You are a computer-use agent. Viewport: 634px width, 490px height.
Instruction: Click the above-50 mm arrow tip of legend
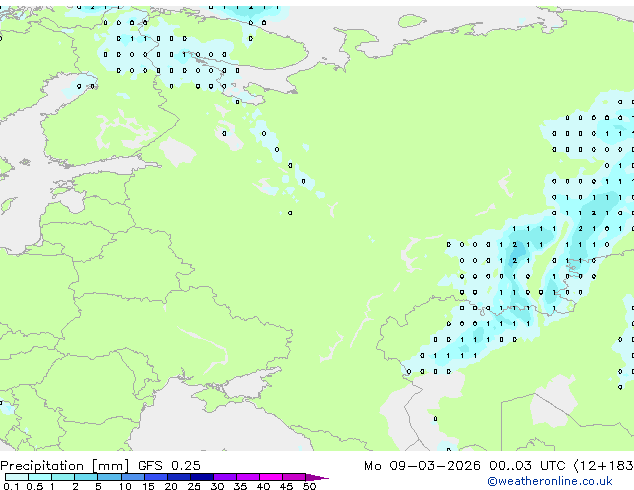(x=317, y=478)
